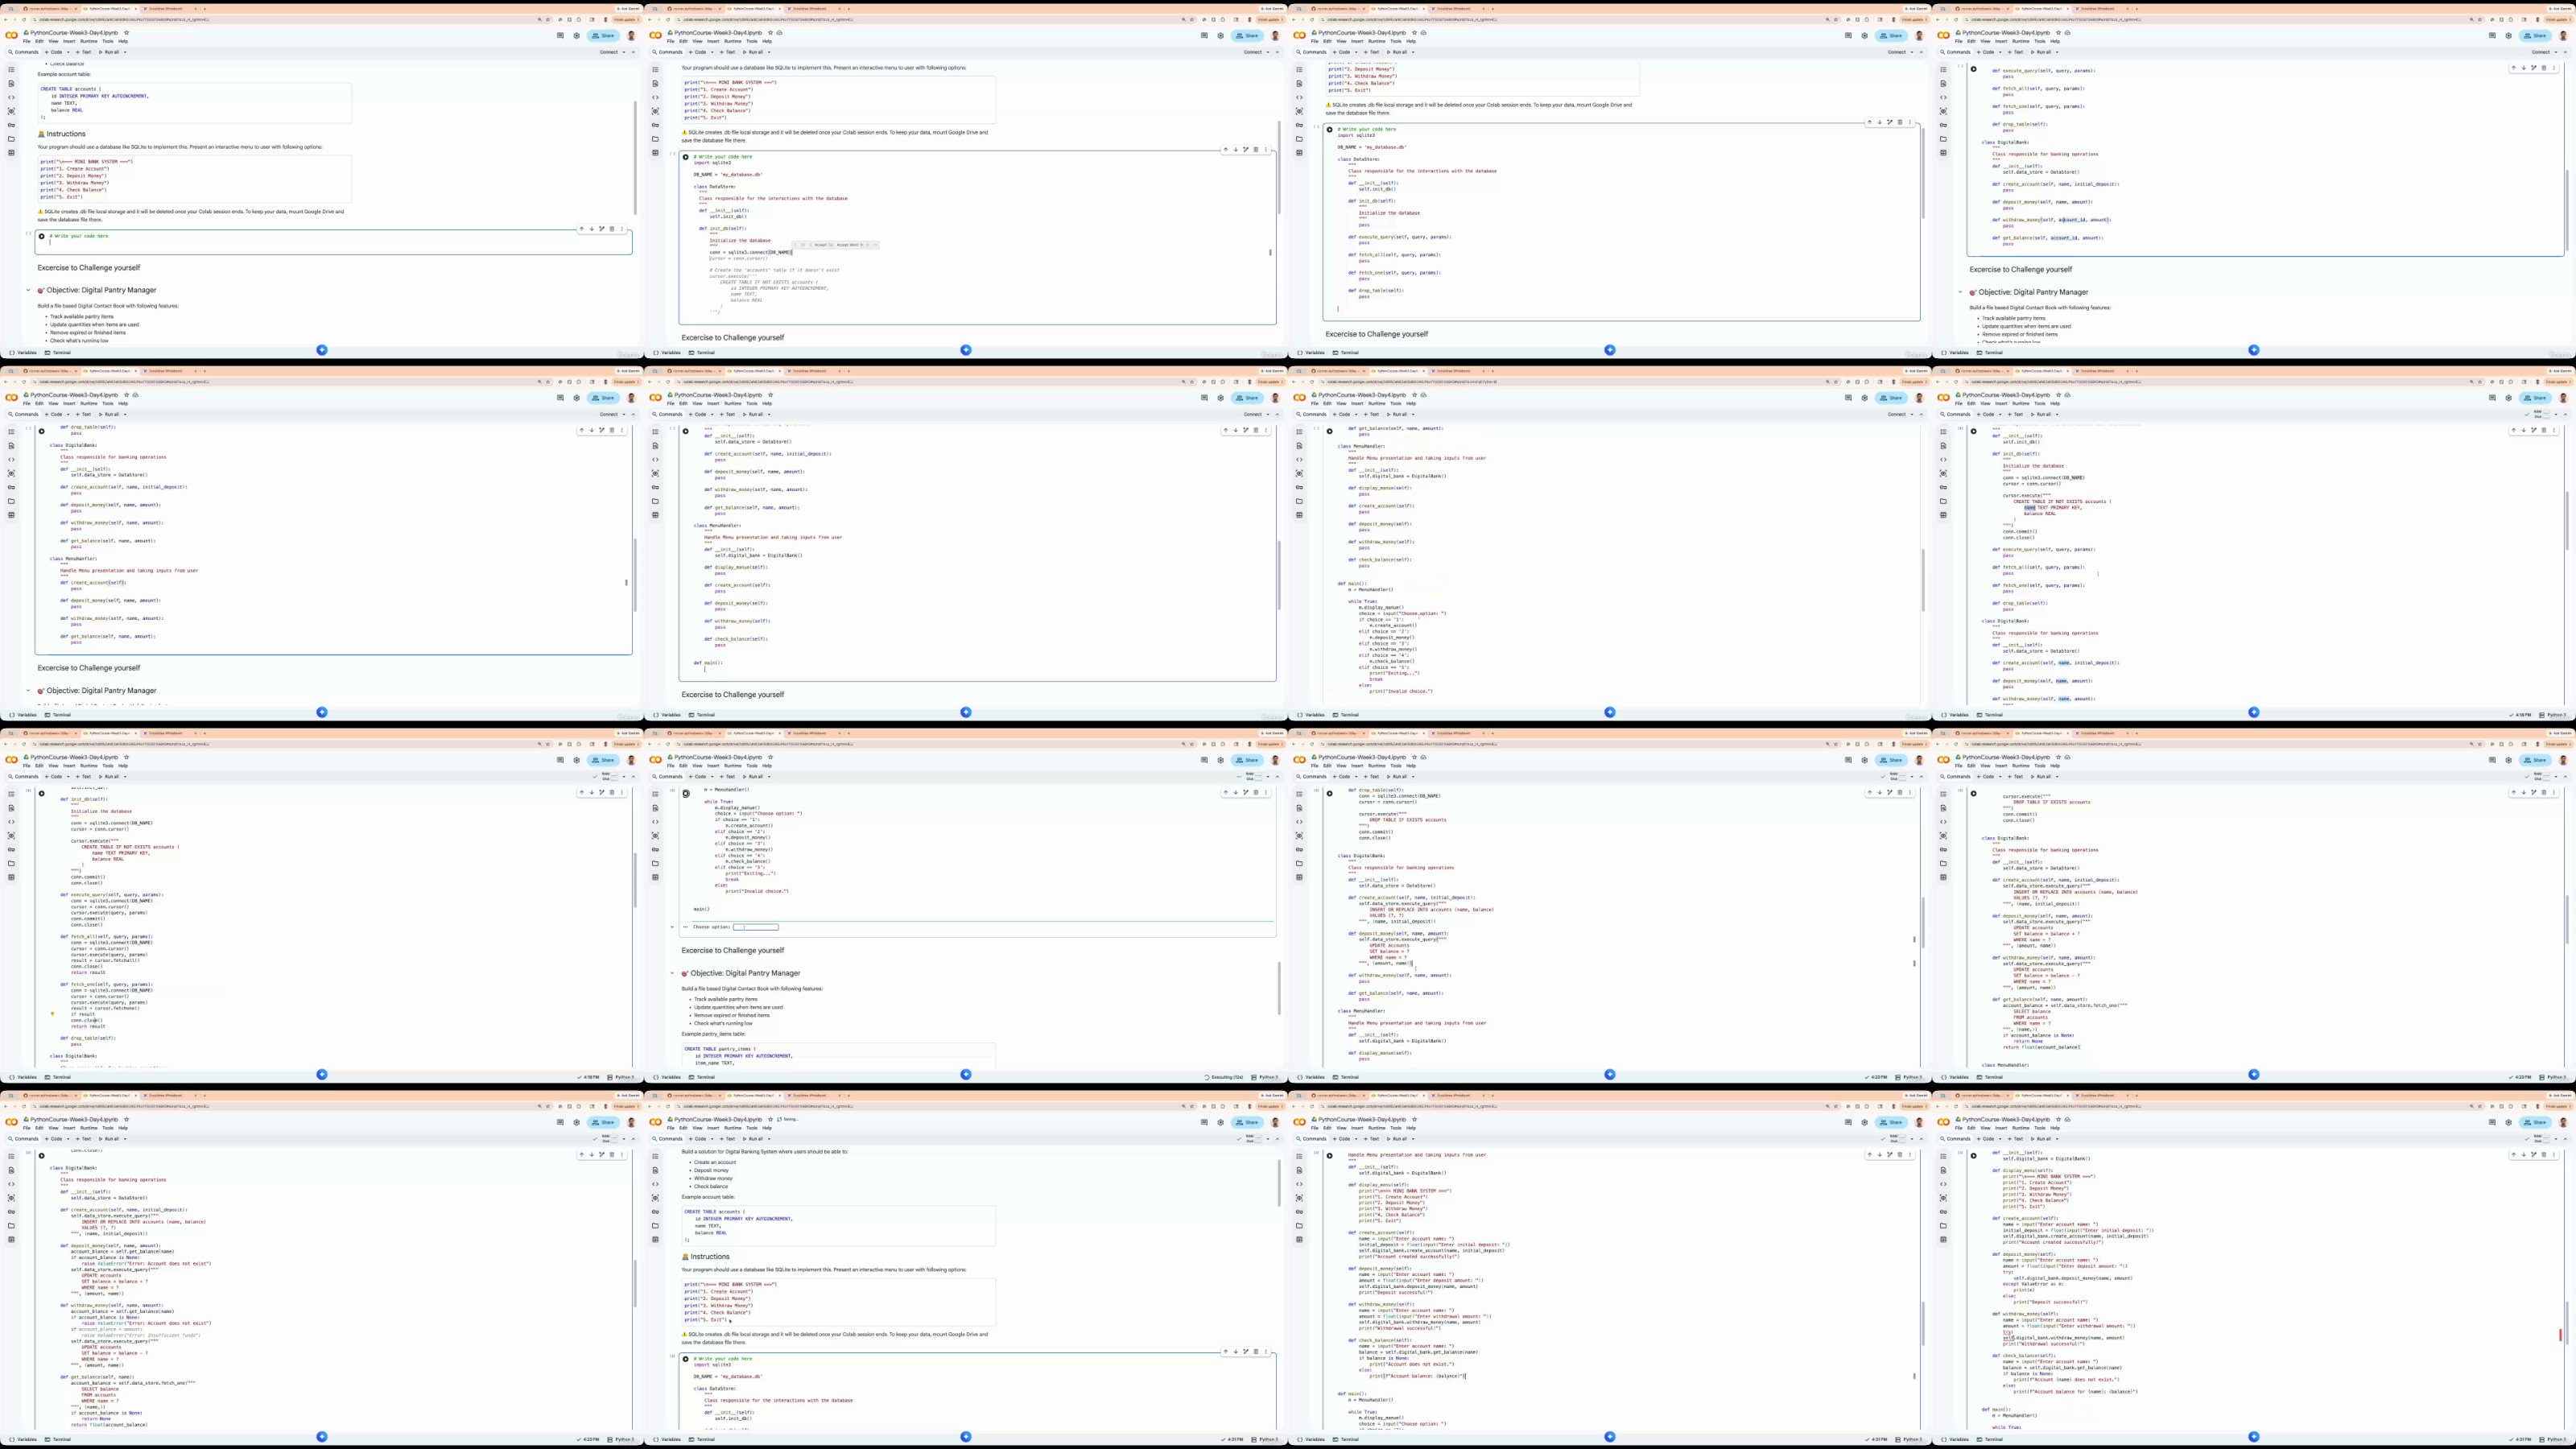Open Data table sidebar icon in 'Choose option' window
Image resolution: width=2576 pixels, height=1449 pixels.
[x=655, y=877]
